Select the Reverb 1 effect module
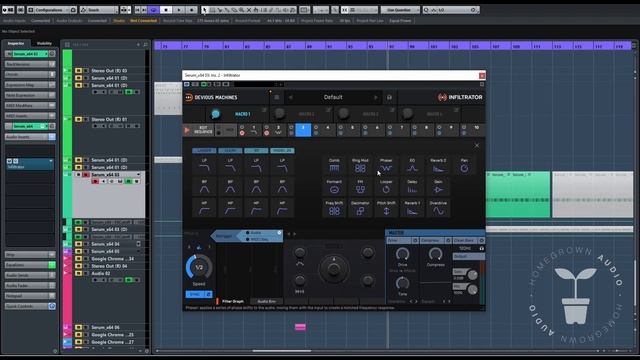 click(412, 208)
